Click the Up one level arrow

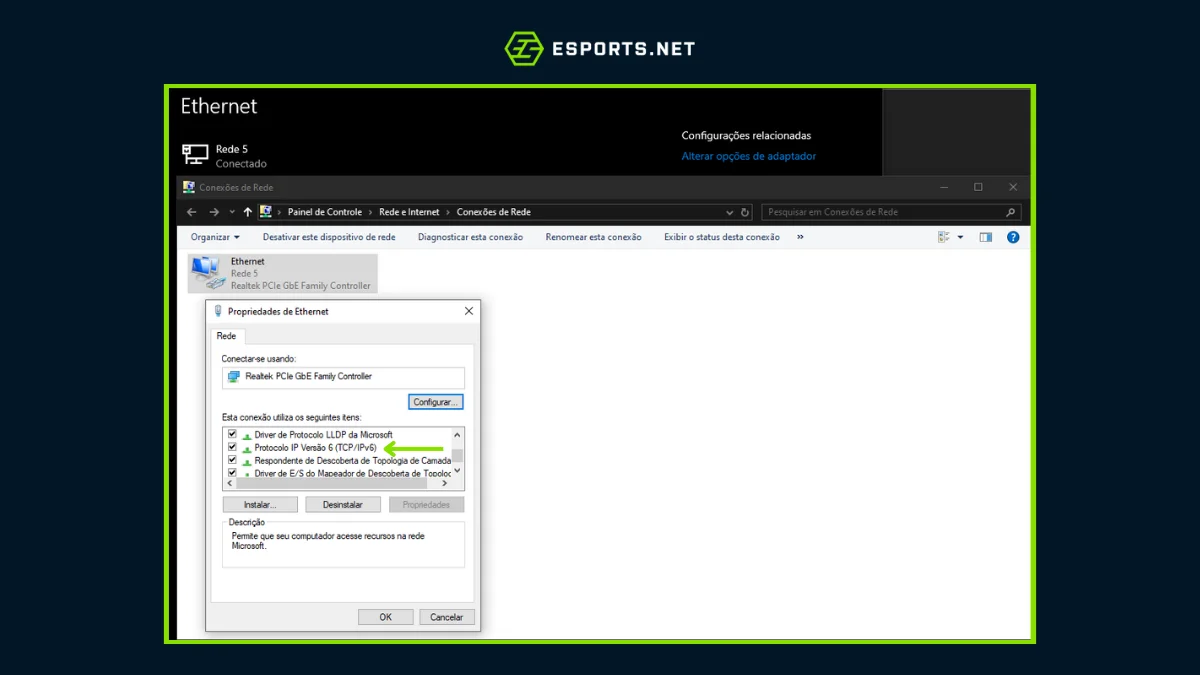[x=248, y=212]
